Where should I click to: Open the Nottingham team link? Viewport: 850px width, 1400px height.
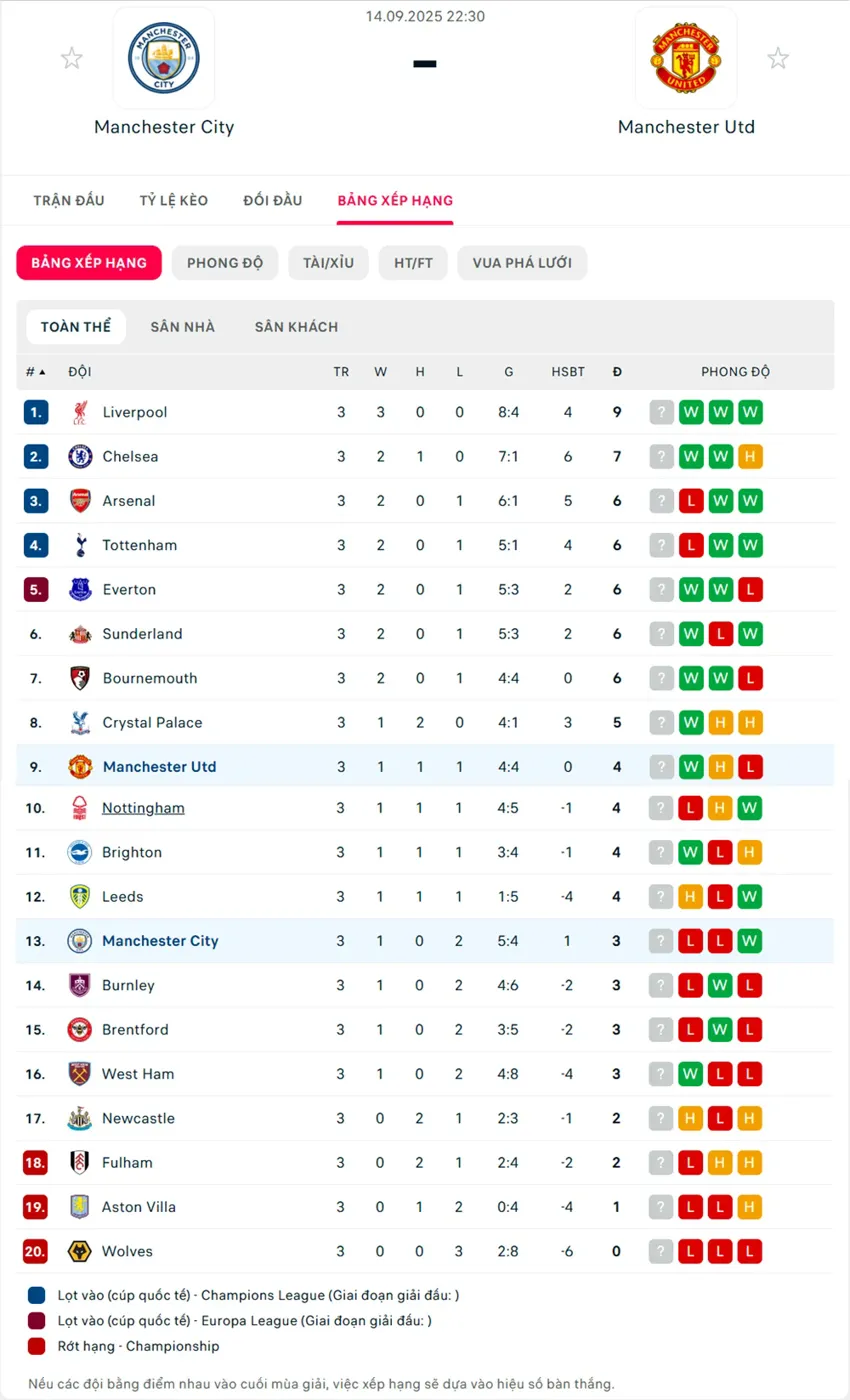(x=143, y=808)
